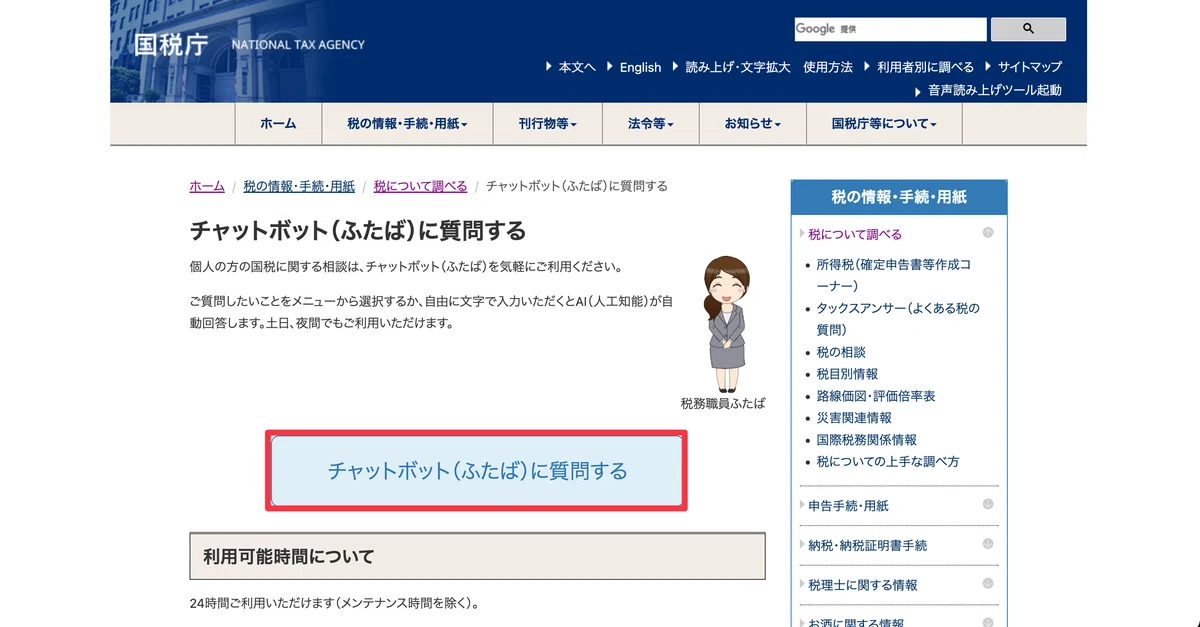1200x627 pixels.
Task: Open 税の情報・手続・用紙 navigation dropdown
Action: coord(407,124)
